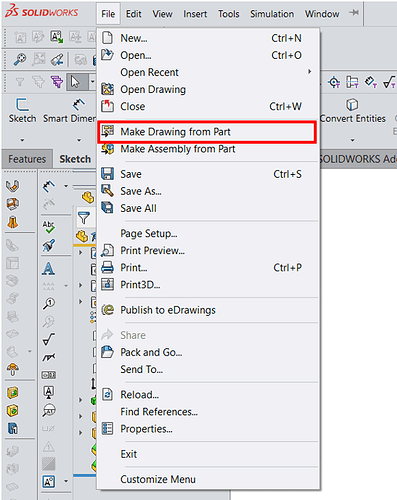Screen dimensions: 397x500
Task: Choose Reload... entry
Action: pyautogui.click(x=207, y=395)
